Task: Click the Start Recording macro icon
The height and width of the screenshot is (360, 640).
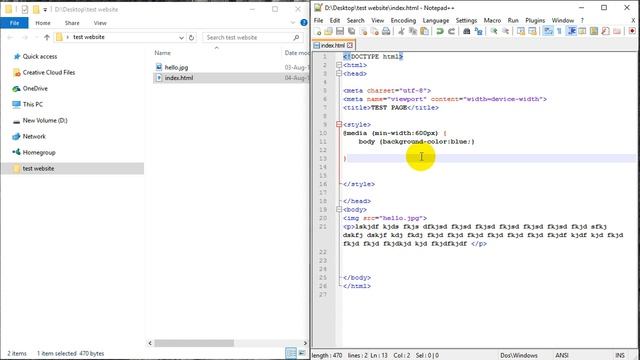Action: (x=632, y=31)
